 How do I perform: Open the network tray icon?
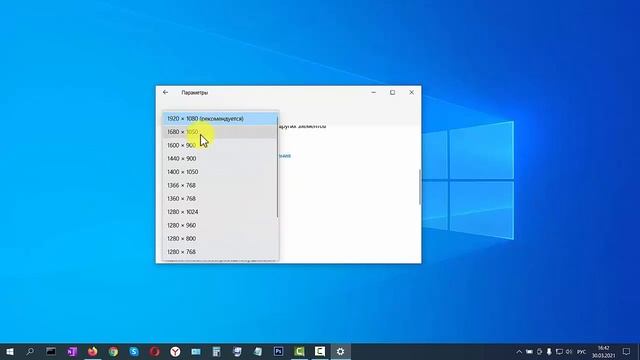(x=559, y=352)
